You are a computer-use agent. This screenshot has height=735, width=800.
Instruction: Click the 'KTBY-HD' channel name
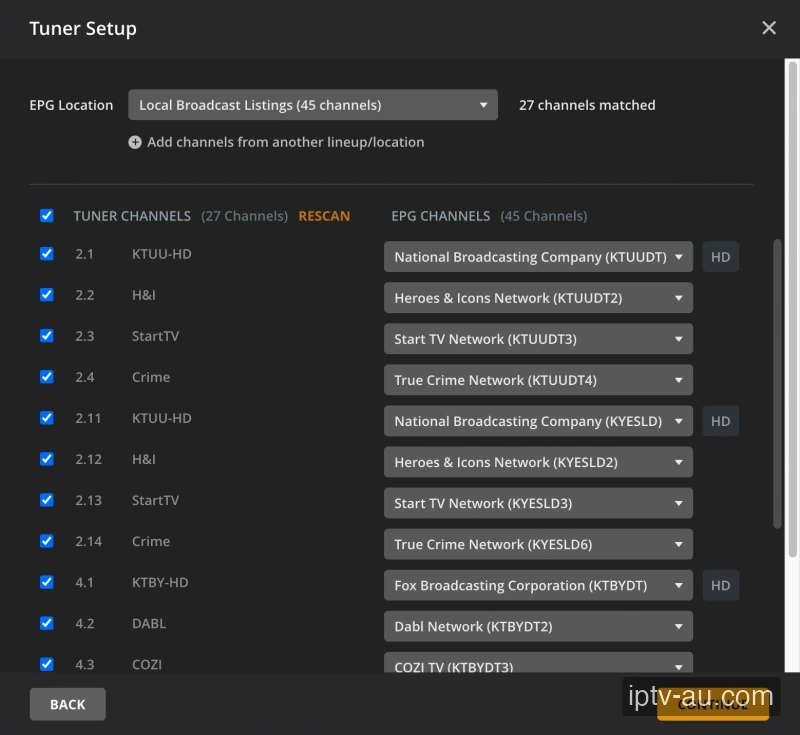pos(160,582)
